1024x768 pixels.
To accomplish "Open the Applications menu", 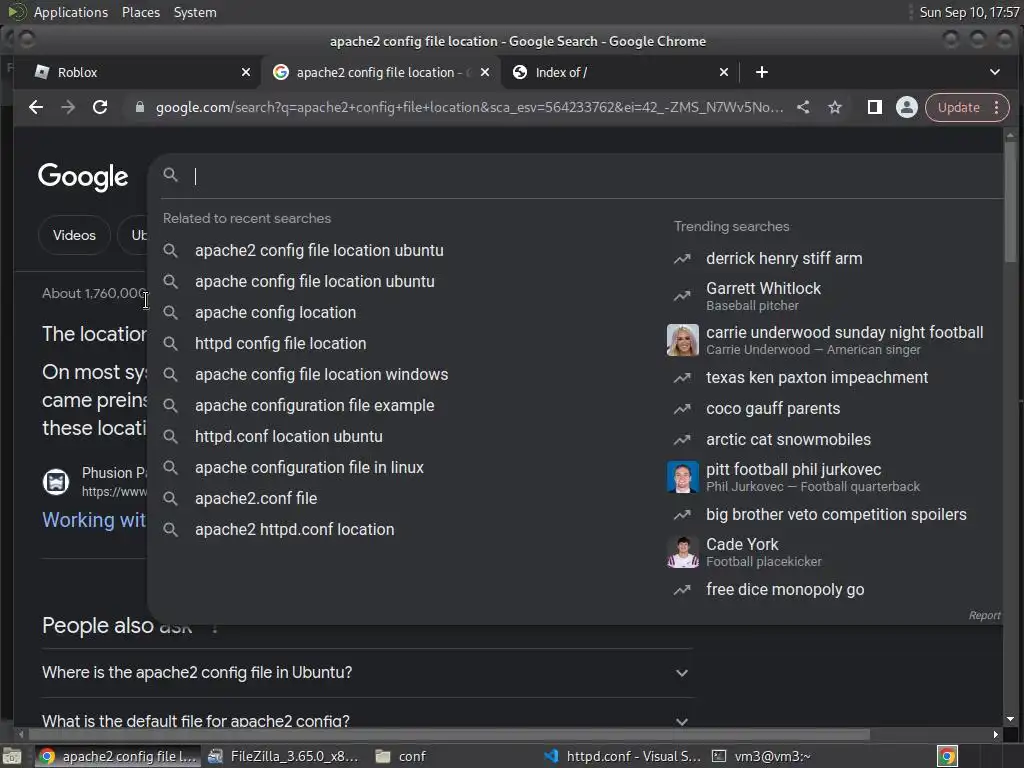I will click(x=71, y=12).
